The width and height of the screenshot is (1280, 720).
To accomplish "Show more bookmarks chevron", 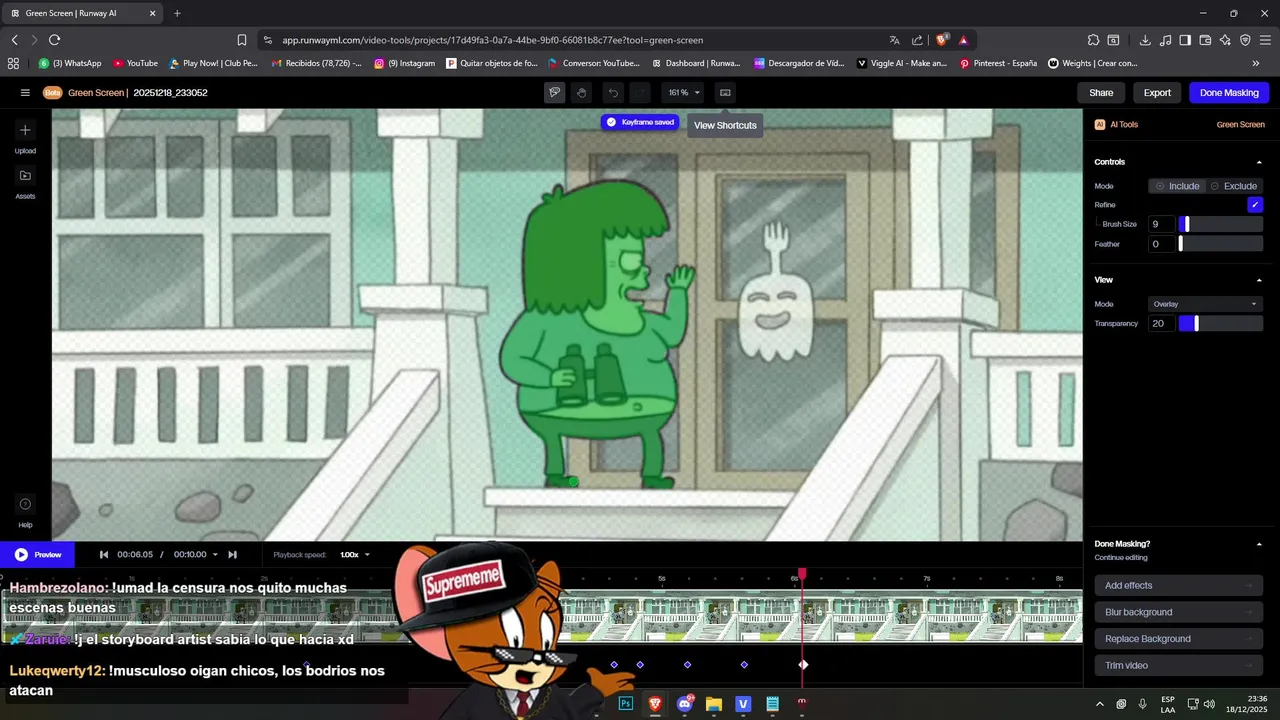I will click(1256, 63).
